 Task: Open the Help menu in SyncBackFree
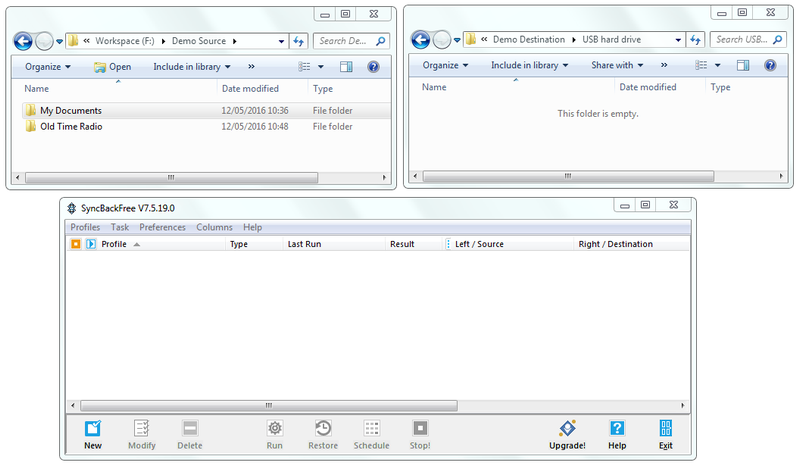pos(253,227)
